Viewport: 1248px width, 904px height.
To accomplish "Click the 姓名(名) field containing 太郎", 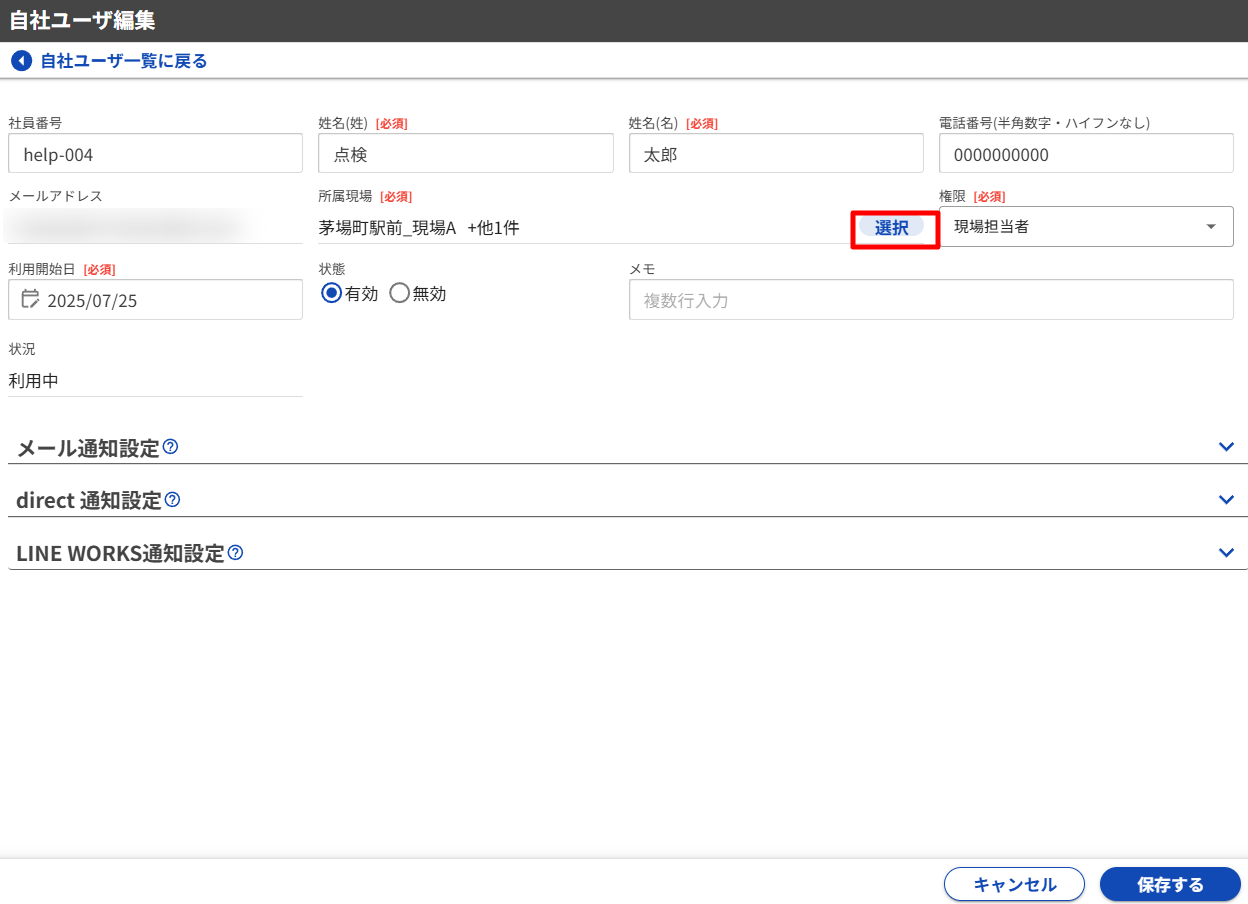I will 775,154.
